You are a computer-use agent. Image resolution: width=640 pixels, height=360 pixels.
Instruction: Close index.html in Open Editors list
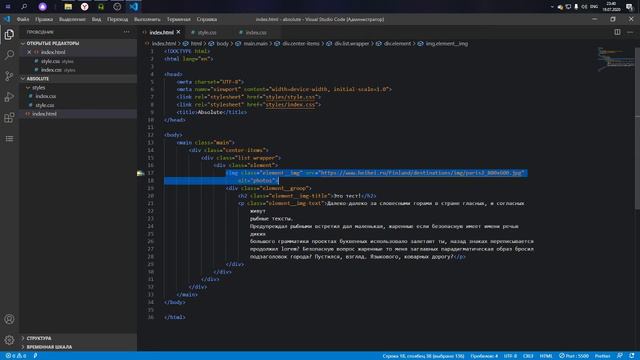click(29, 52)
